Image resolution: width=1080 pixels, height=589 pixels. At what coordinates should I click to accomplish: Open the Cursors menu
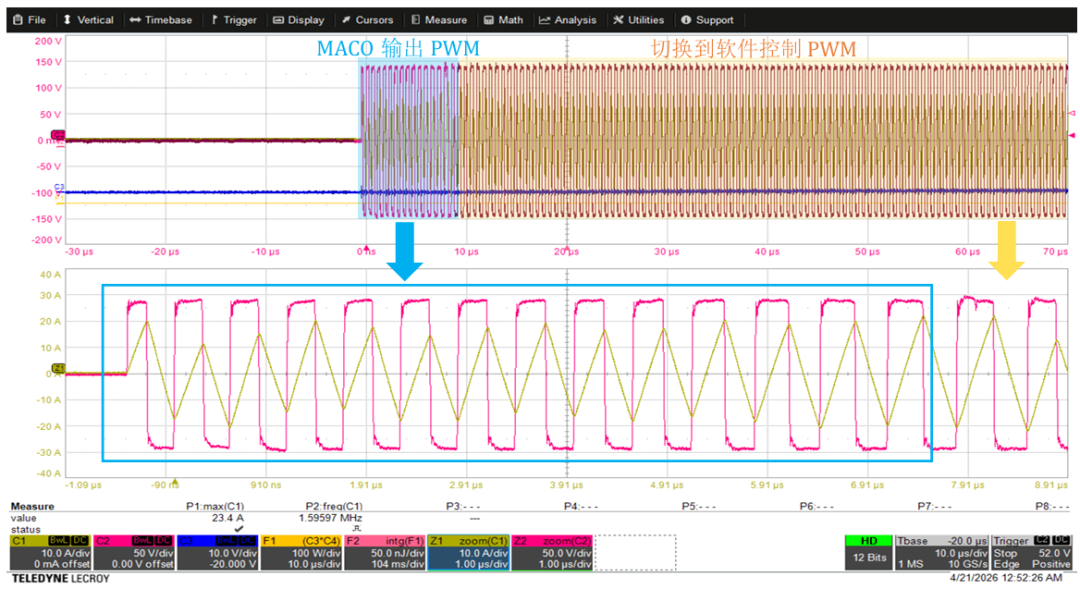(368, 20)
